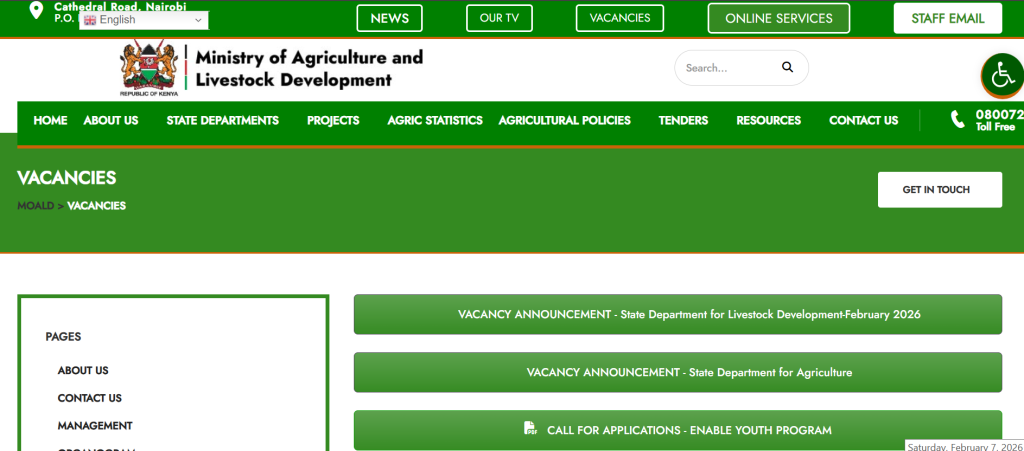
Task: Click the Online Services button
Action: [778, 18]
